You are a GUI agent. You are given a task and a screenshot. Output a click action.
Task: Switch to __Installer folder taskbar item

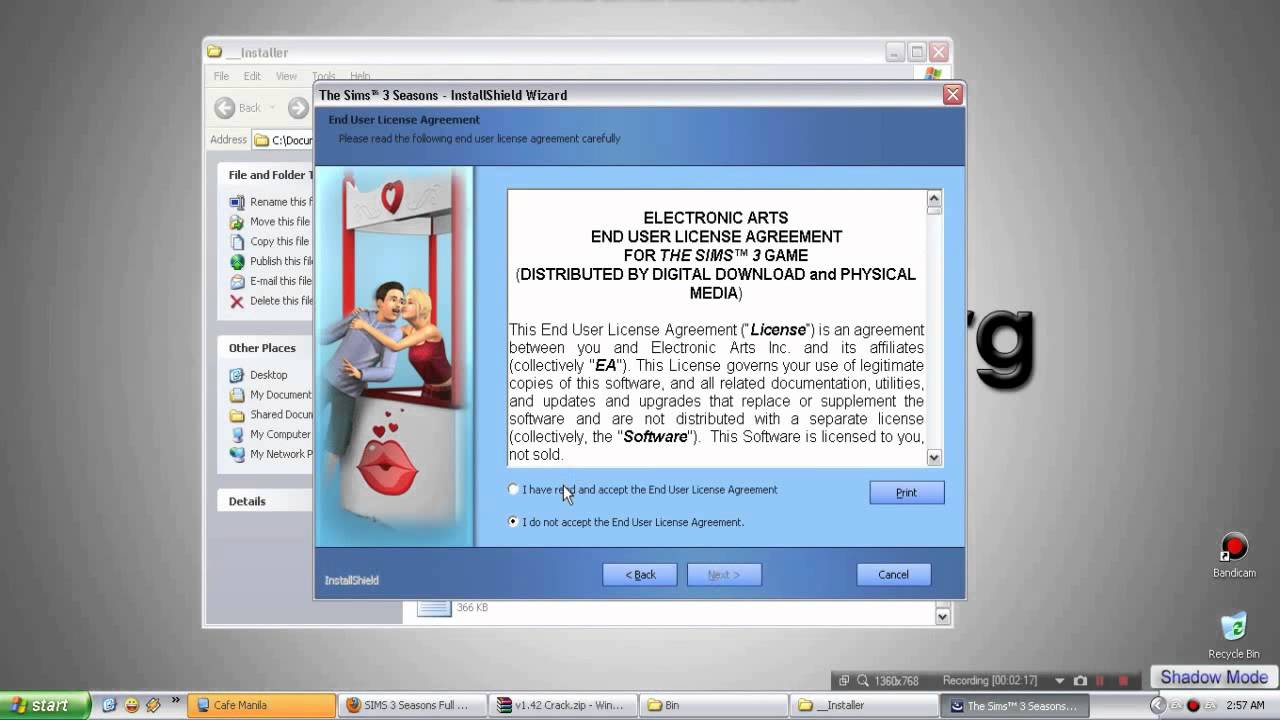click(863, 705)
